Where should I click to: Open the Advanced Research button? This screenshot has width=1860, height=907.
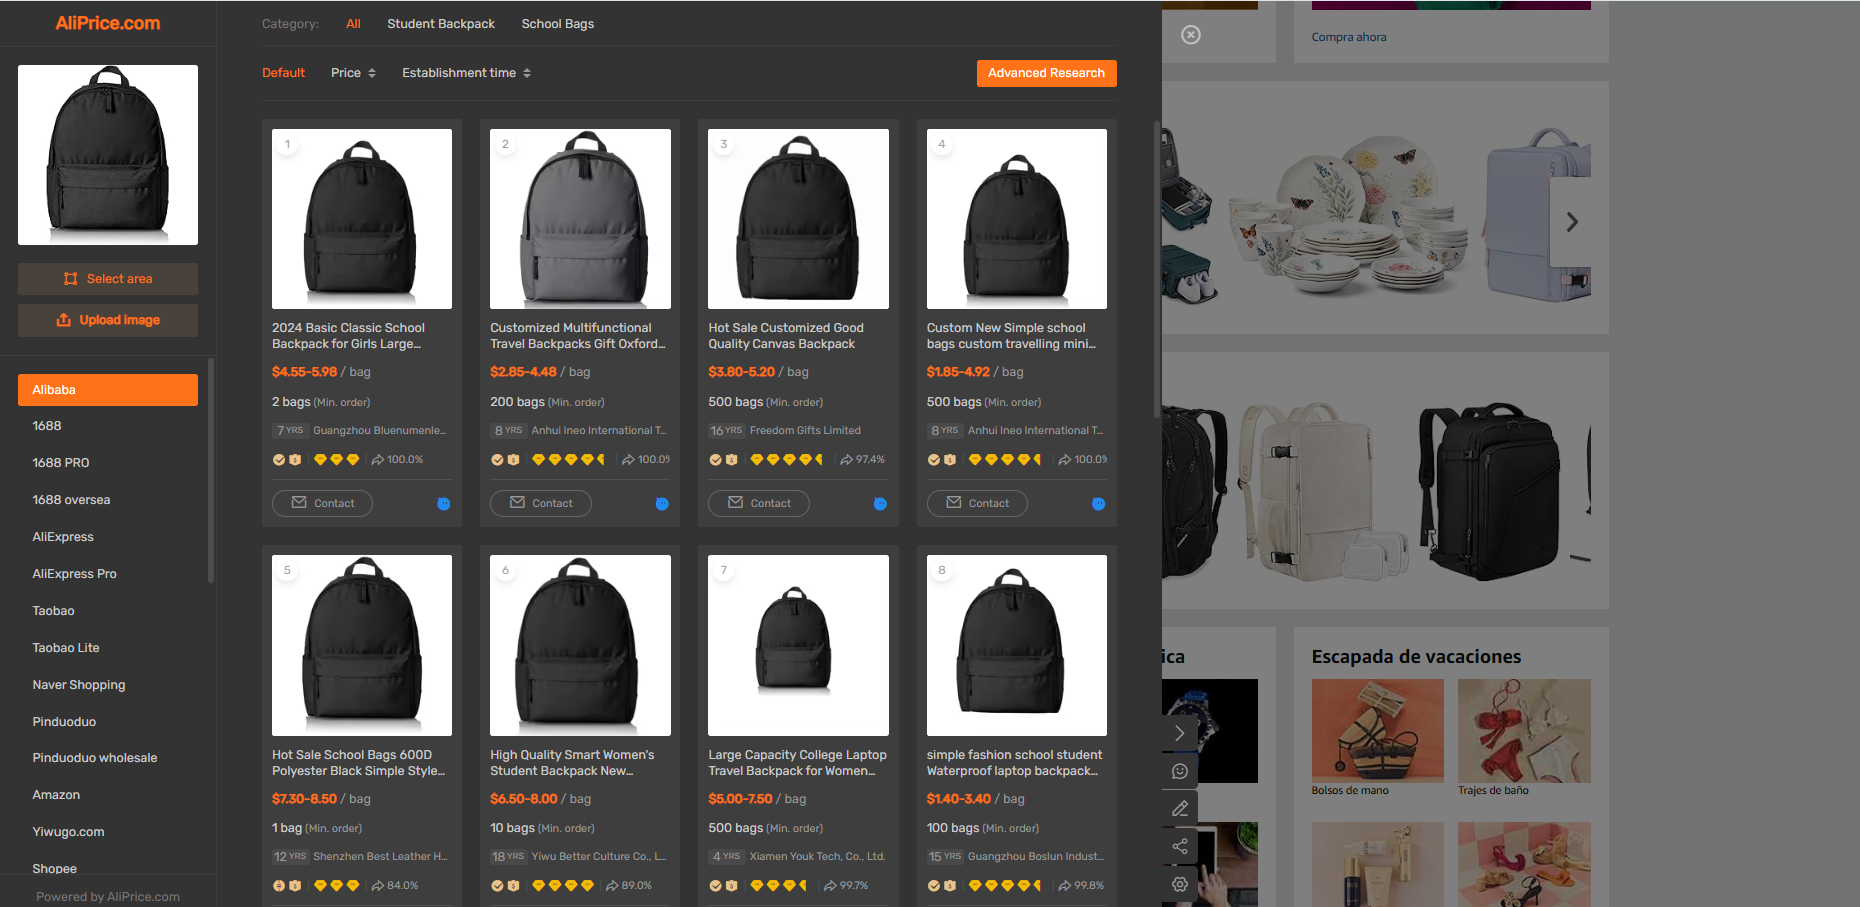[x=1046, y=73]
